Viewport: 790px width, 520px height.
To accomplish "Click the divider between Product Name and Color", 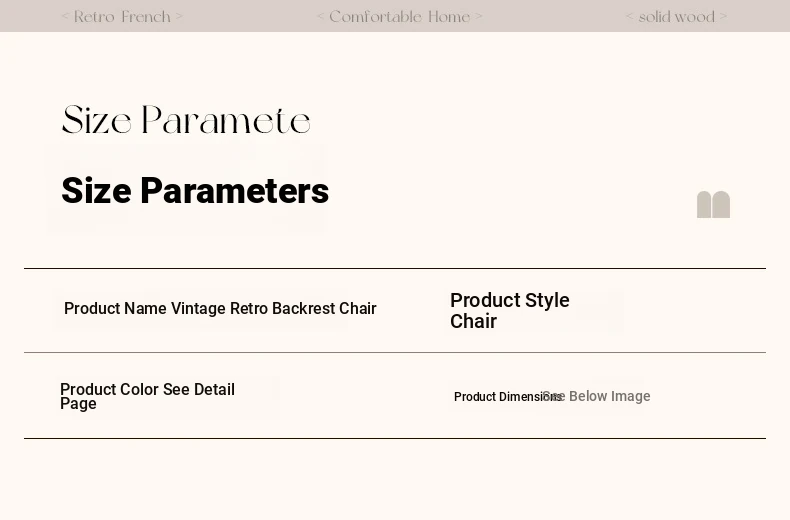I will tap(395, 352).
